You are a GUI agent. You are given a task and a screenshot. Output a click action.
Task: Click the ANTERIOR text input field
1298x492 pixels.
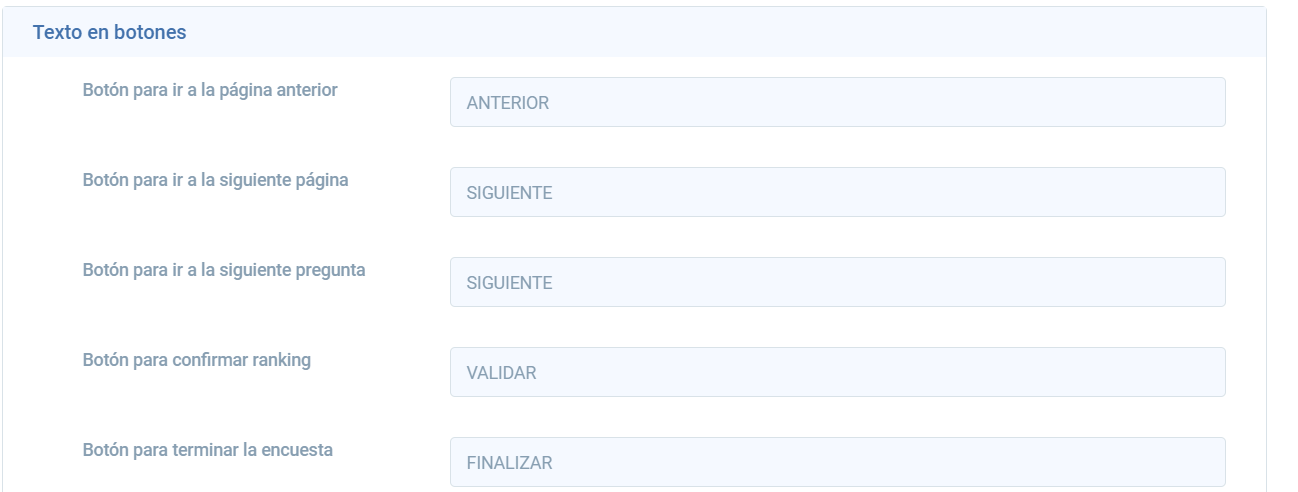[x=837, y=102]
